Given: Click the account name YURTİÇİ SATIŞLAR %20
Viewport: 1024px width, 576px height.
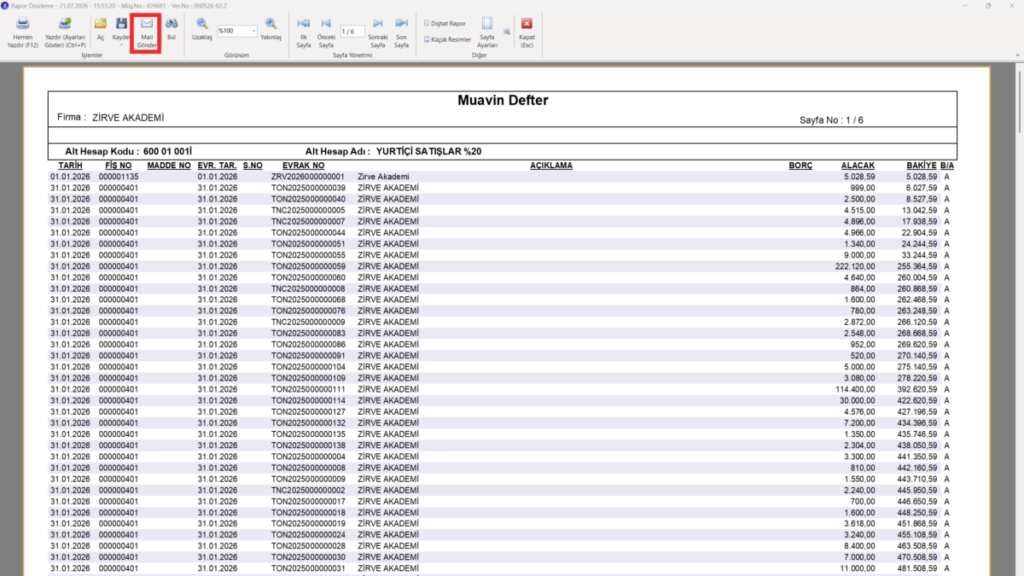Looking at the screenshot, I should (x=428, y=152).
